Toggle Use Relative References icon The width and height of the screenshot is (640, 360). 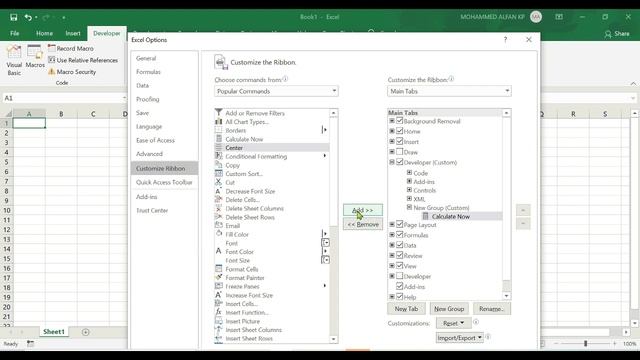52,60
